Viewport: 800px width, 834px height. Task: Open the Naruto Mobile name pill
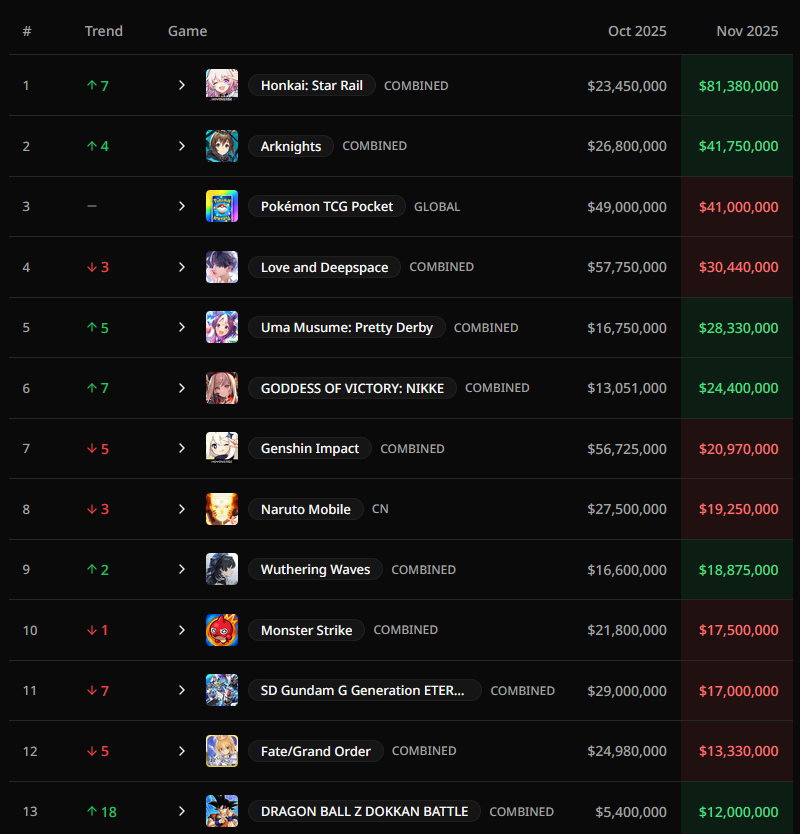(x=306, y=509)
